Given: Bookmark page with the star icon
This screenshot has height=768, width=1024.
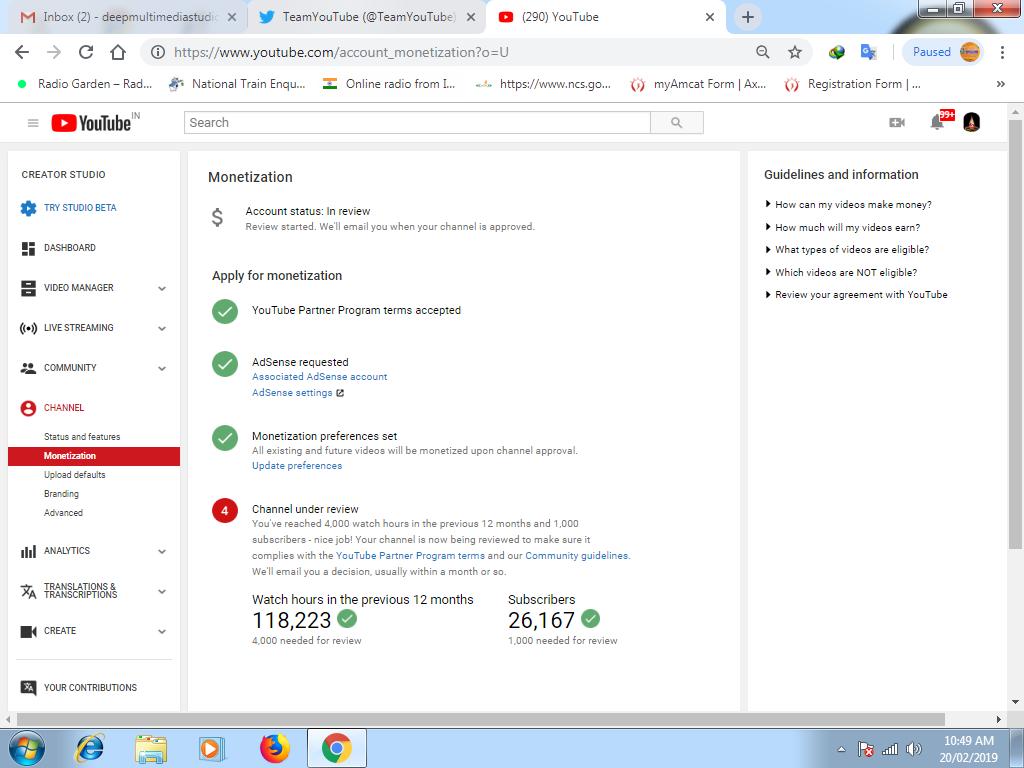Looking at the screenshot, I should coord(794,52).
